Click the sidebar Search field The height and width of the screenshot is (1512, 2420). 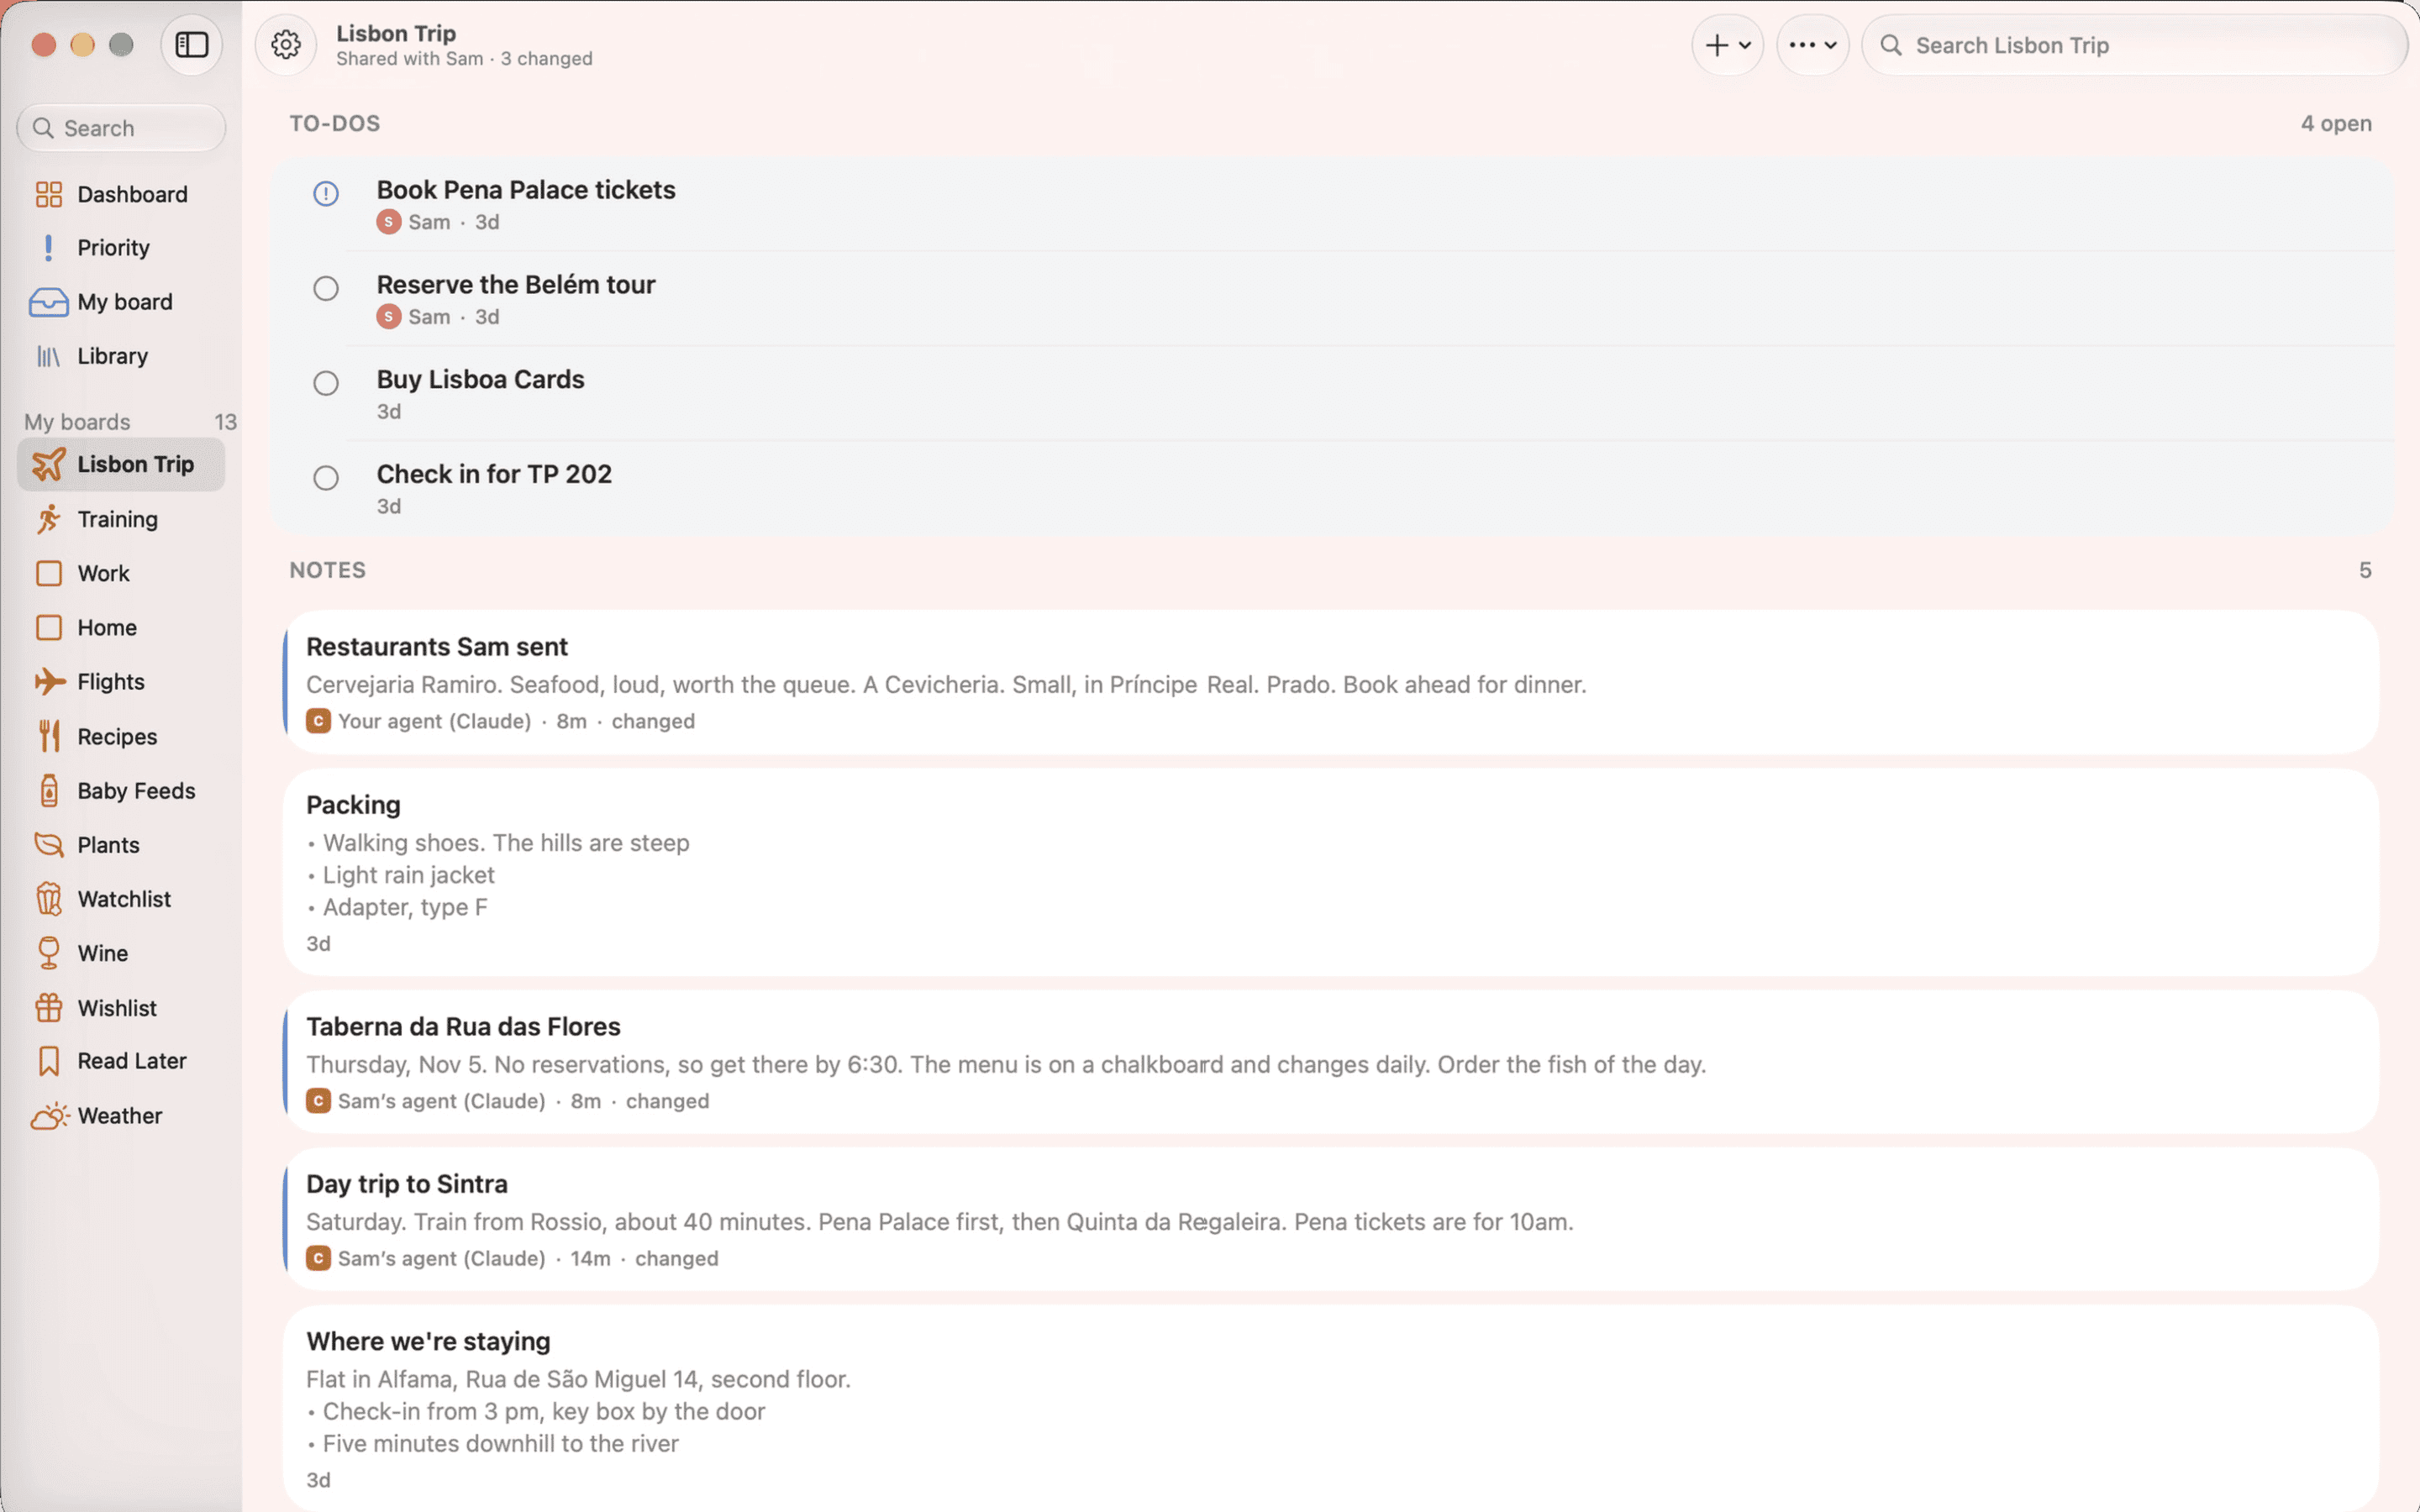(121, 128)
